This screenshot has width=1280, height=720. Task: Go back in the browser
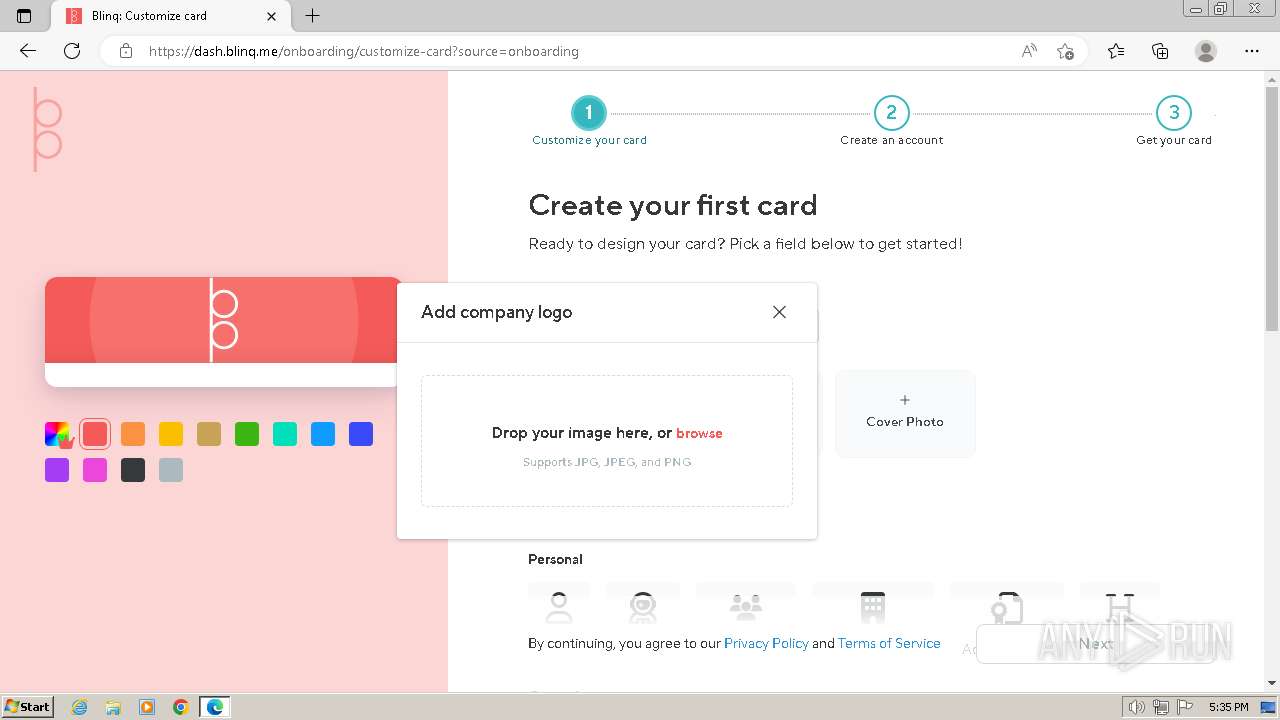(28, 51)
